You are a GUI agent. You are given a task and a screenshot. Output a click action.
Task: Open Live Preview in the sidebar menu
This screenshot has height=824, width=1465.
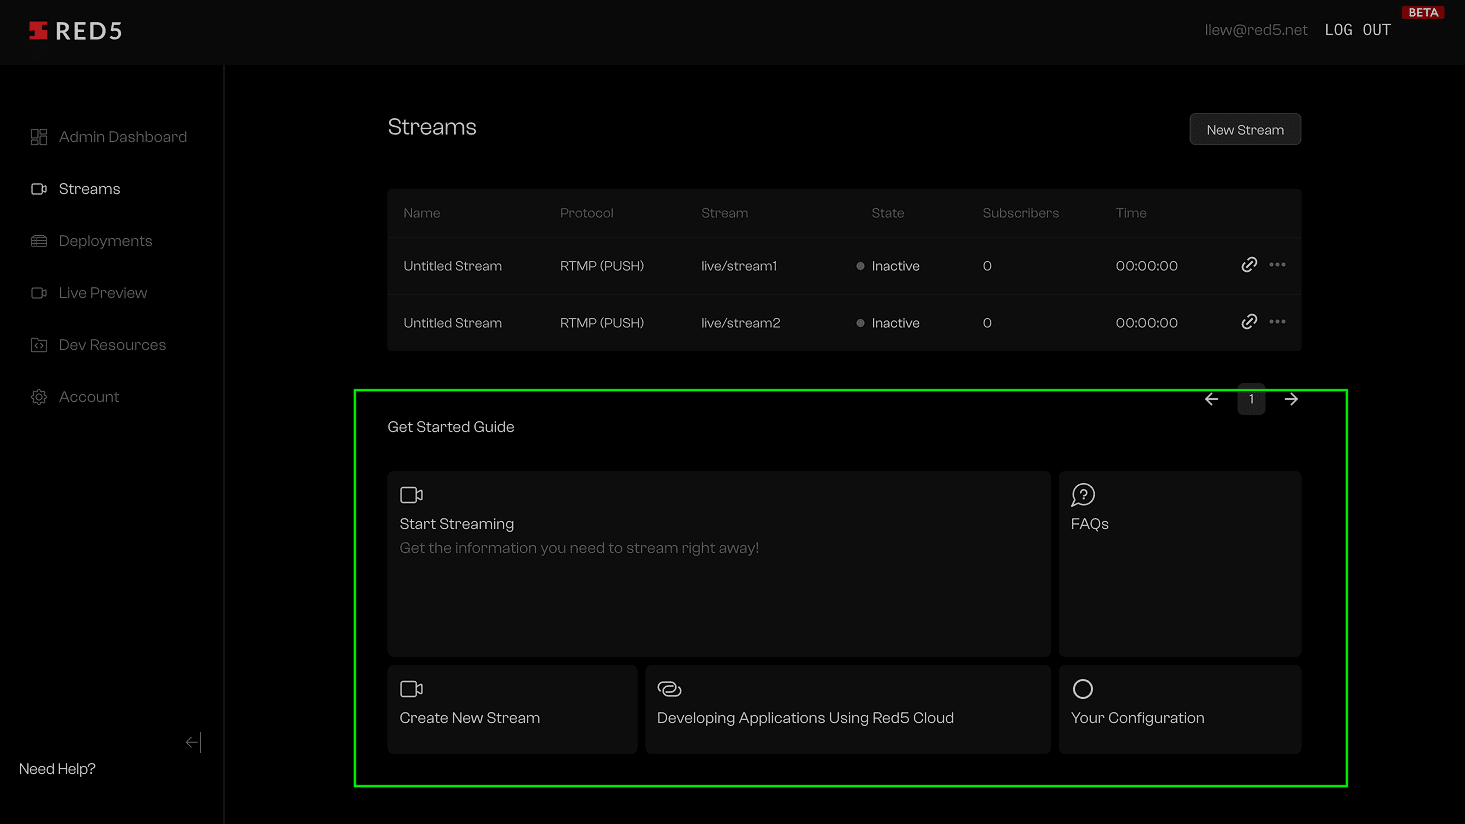[x=103, y=293]
